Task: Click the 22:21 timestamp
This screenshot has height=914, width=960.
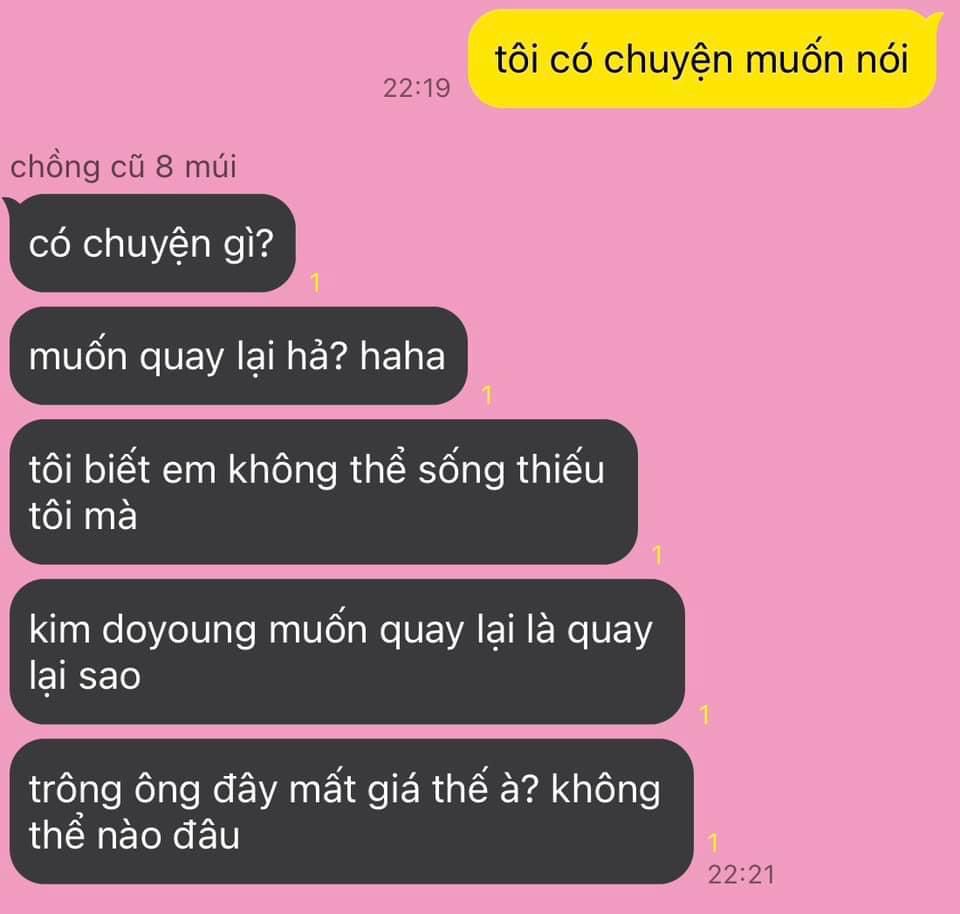Action: pos(741,874)
